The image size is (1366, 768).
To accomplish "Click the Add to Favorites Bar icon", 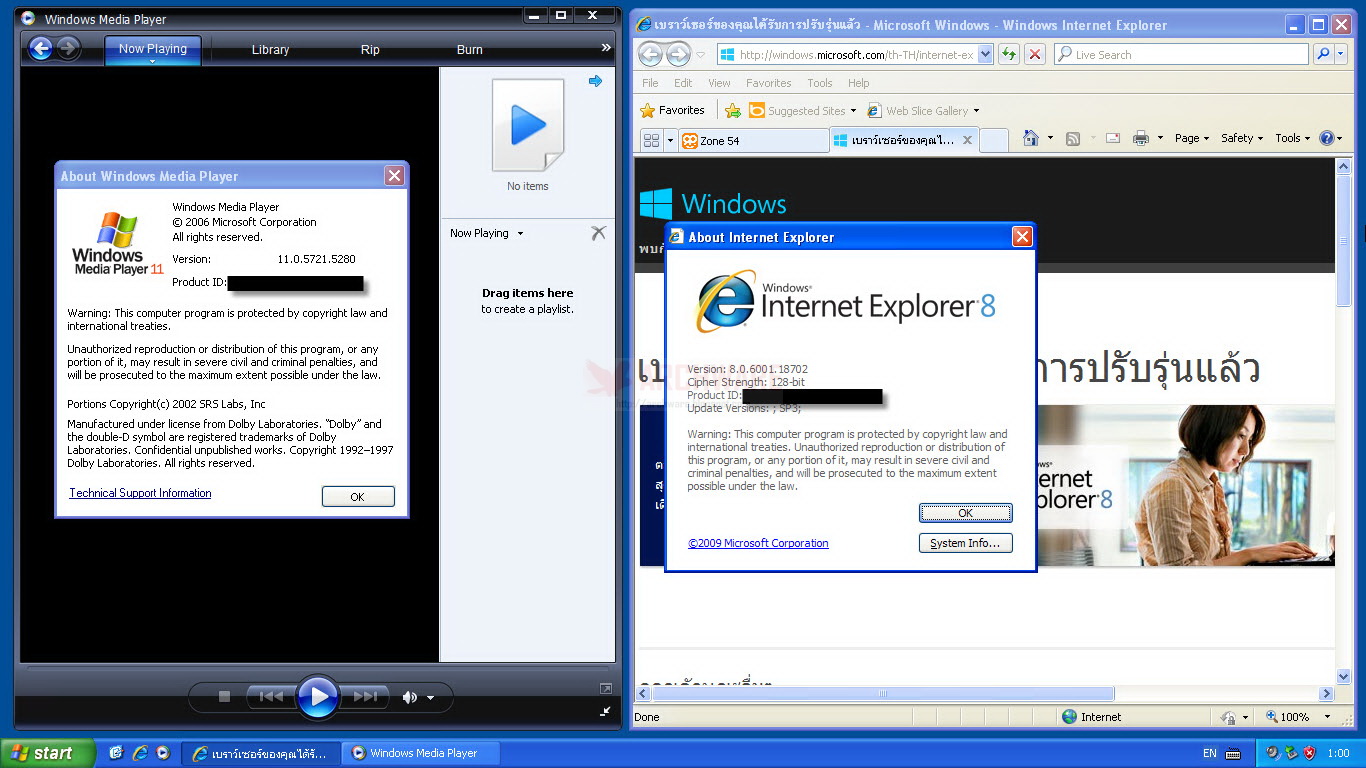I will click(733, 110).
